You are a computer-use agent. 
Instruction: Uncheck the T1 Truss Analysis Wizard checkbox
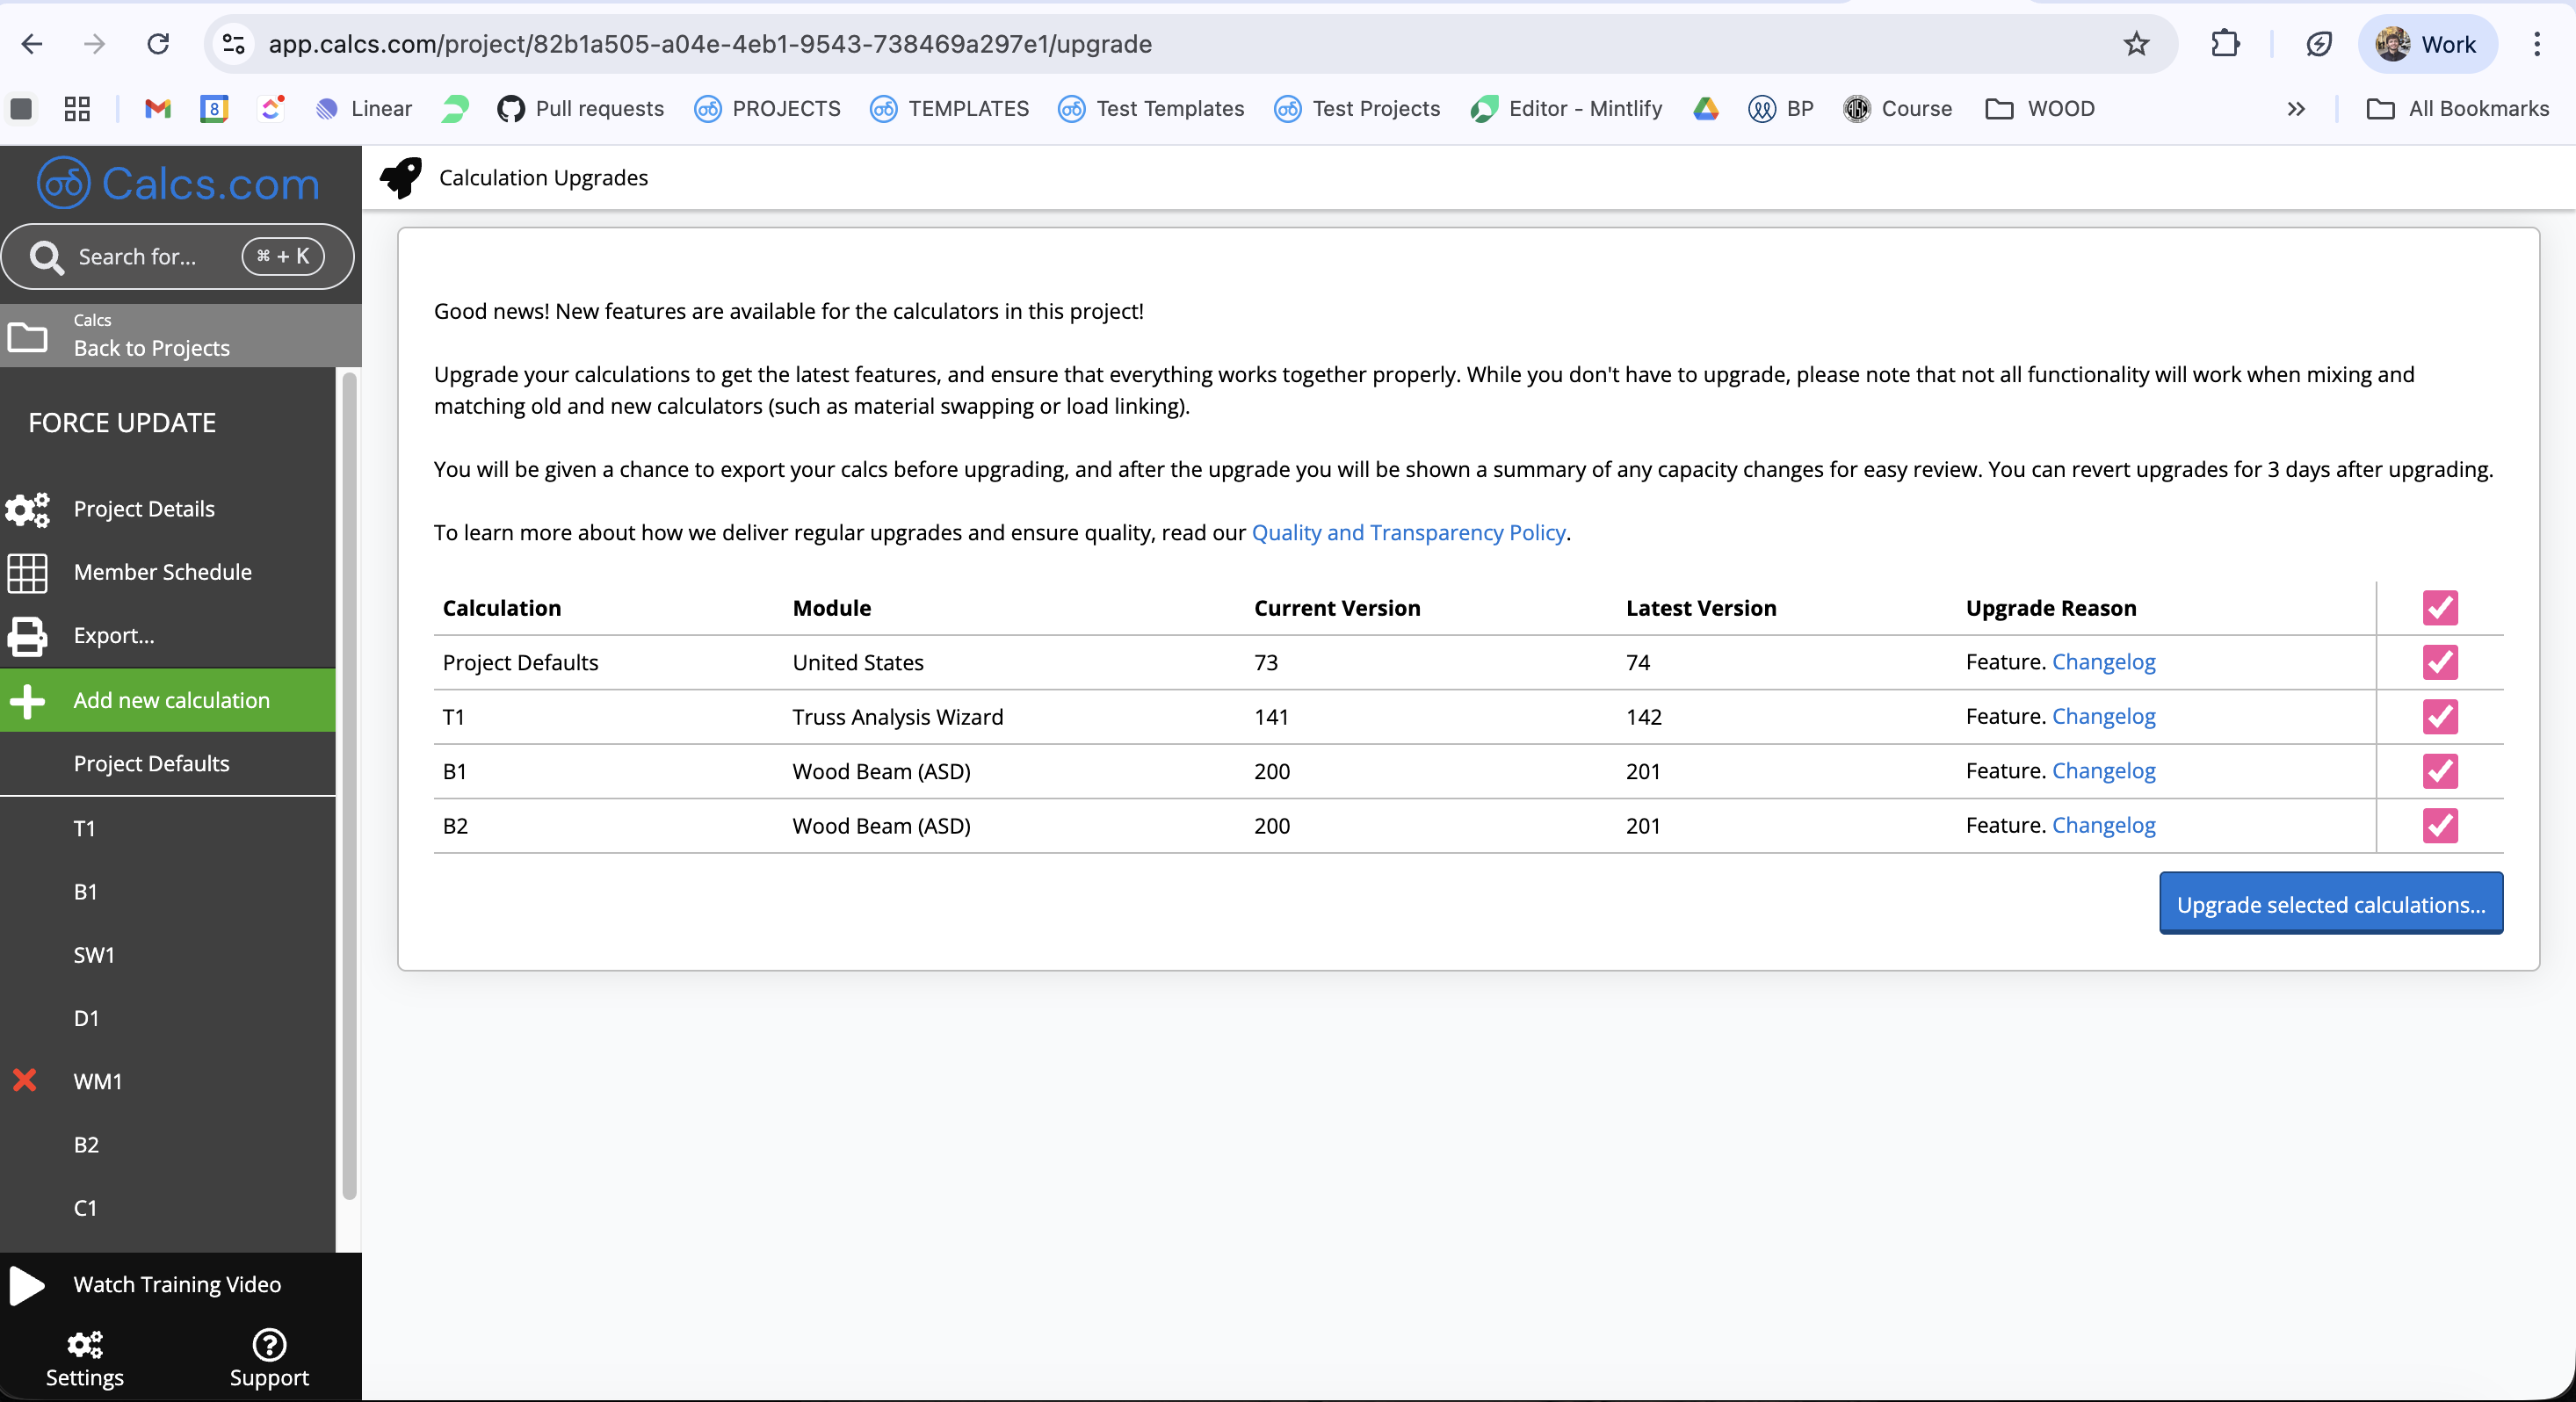click(x=2439, y=717)
